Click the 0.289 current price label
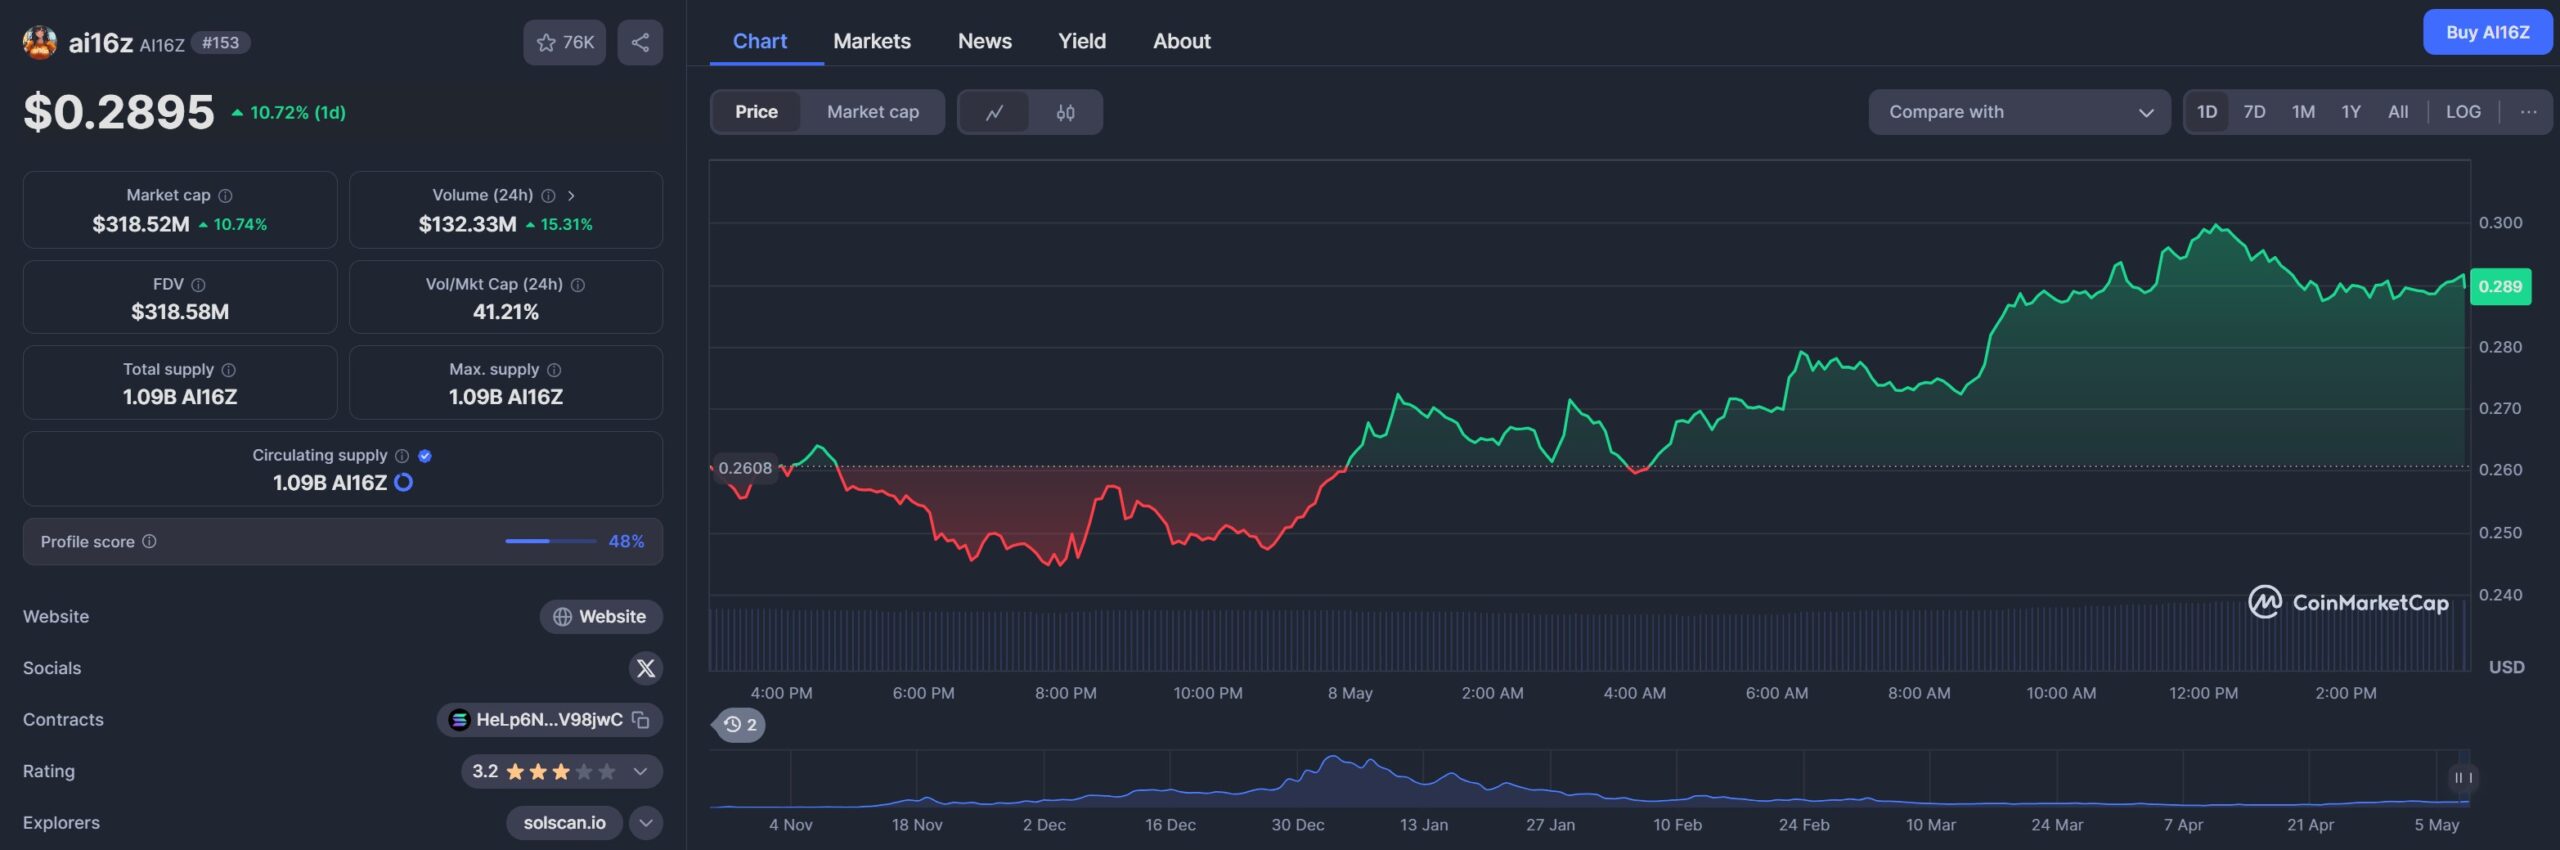 tap(2500, 287)
